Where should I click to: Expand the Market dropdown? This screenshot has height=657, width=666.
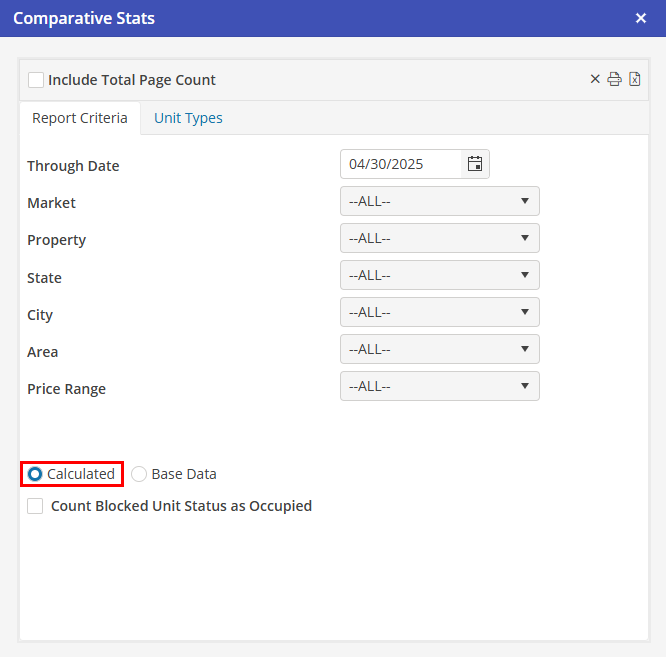439,201
